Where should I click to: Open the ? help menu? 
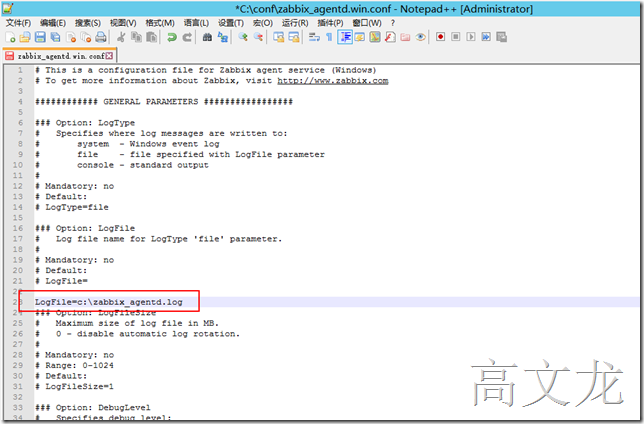pyautogui.click(x=393, y=23)
